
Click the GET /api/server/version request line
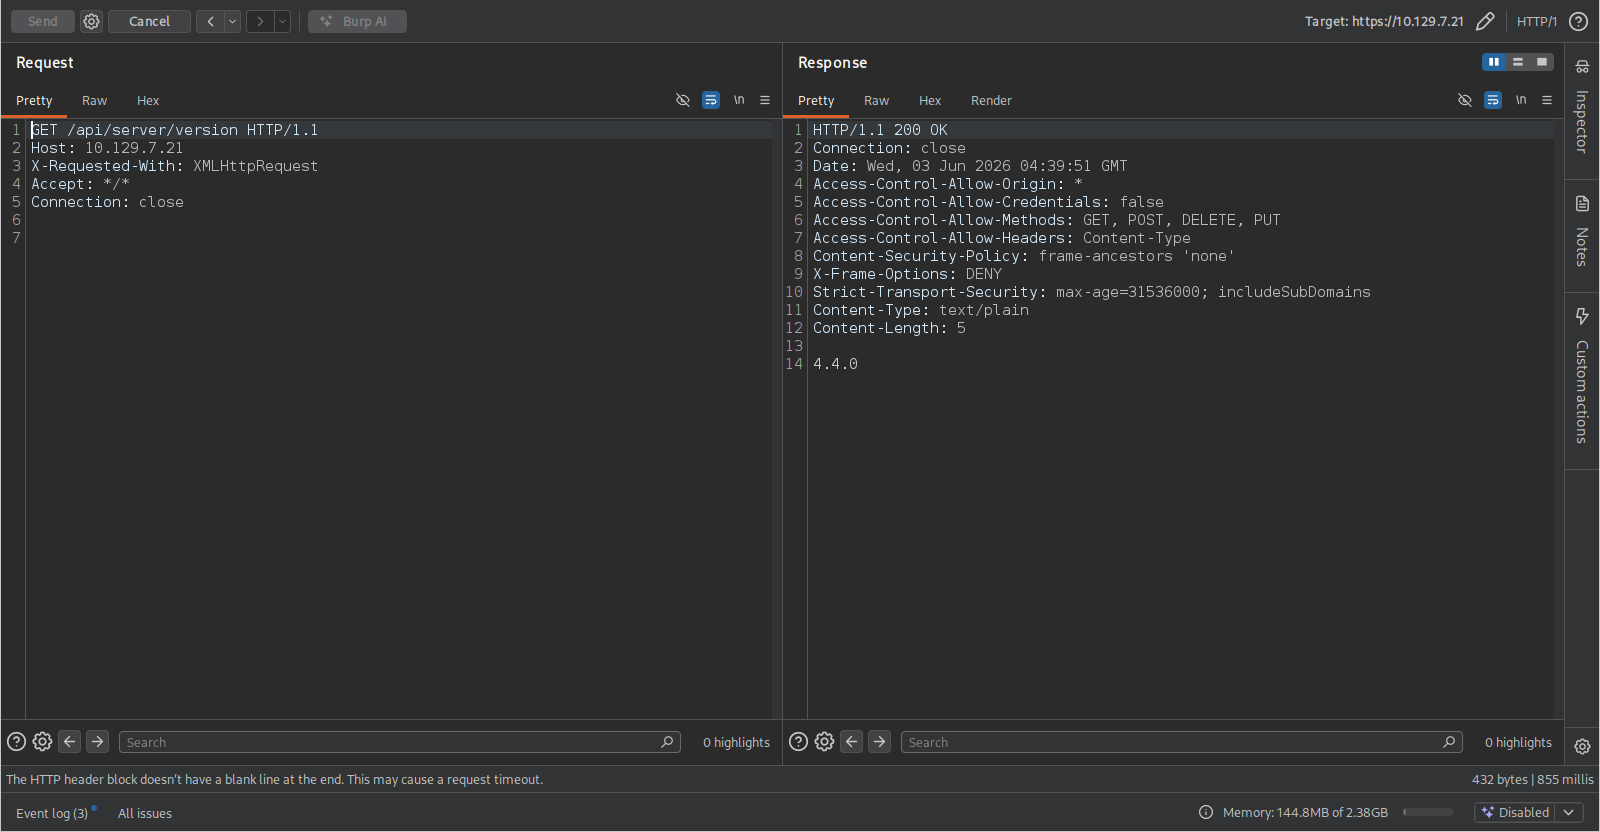[x=174, y=130]
